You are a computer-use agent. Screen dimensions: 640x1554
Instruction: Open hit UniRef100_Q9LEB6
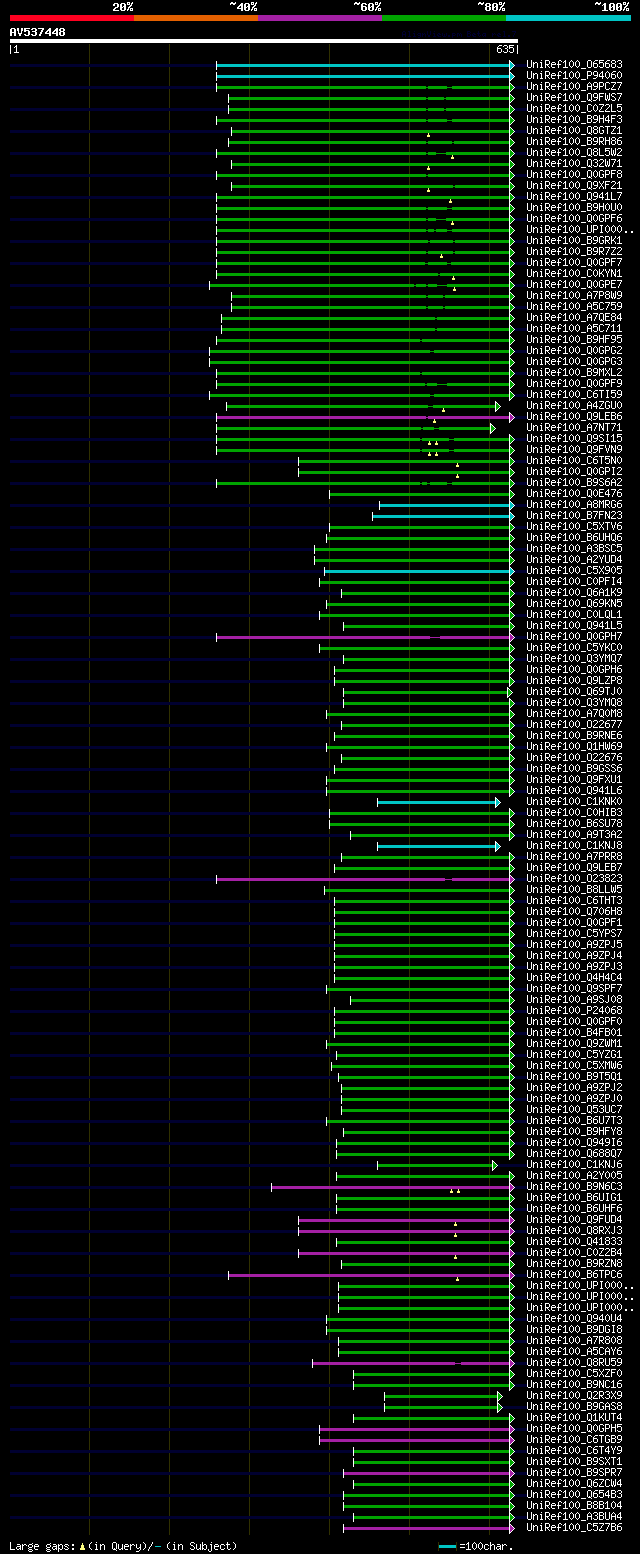[x=574, y=416]
